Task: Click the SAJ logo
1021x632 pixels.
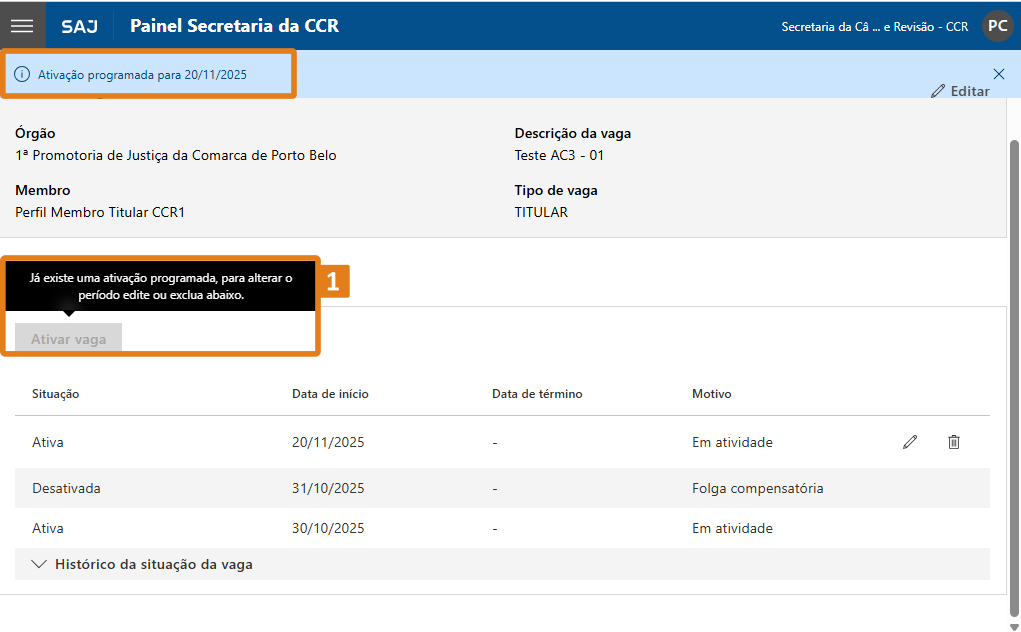Action: 79,26
